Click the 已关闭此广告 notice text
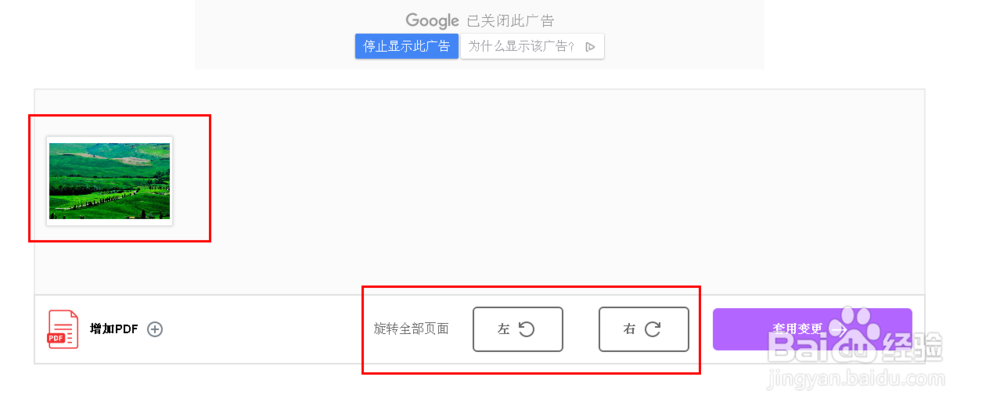1000x413 pixels. point(510,20)
